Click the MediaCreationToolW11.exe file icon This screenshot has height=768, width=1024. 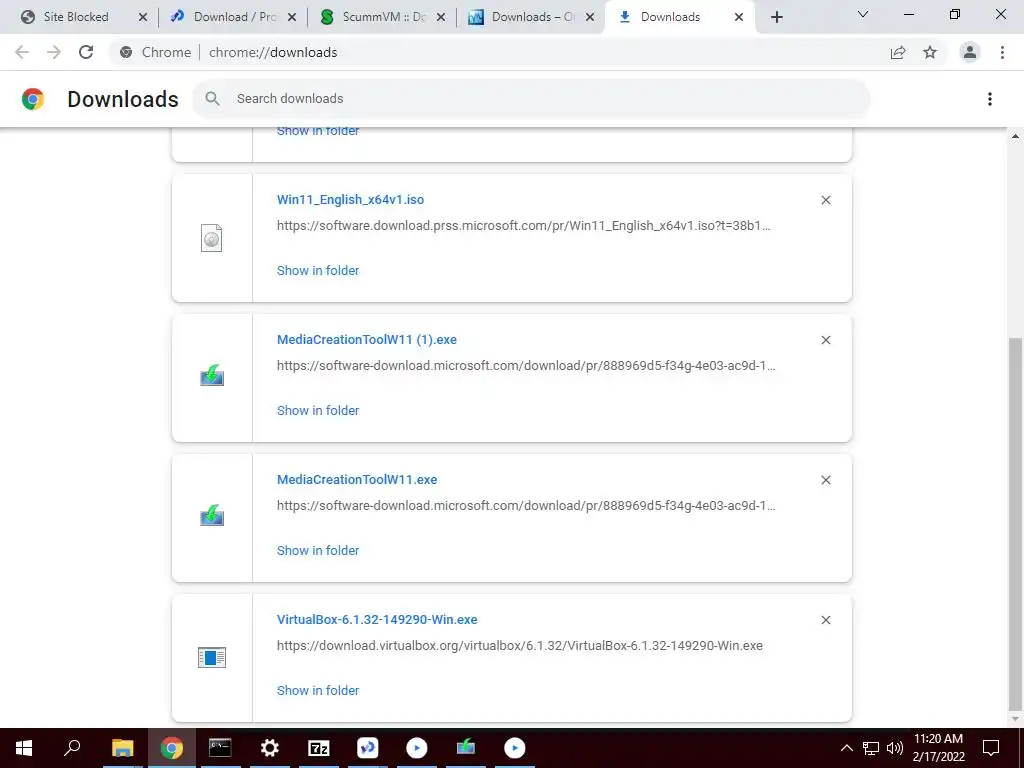point(212,515)
